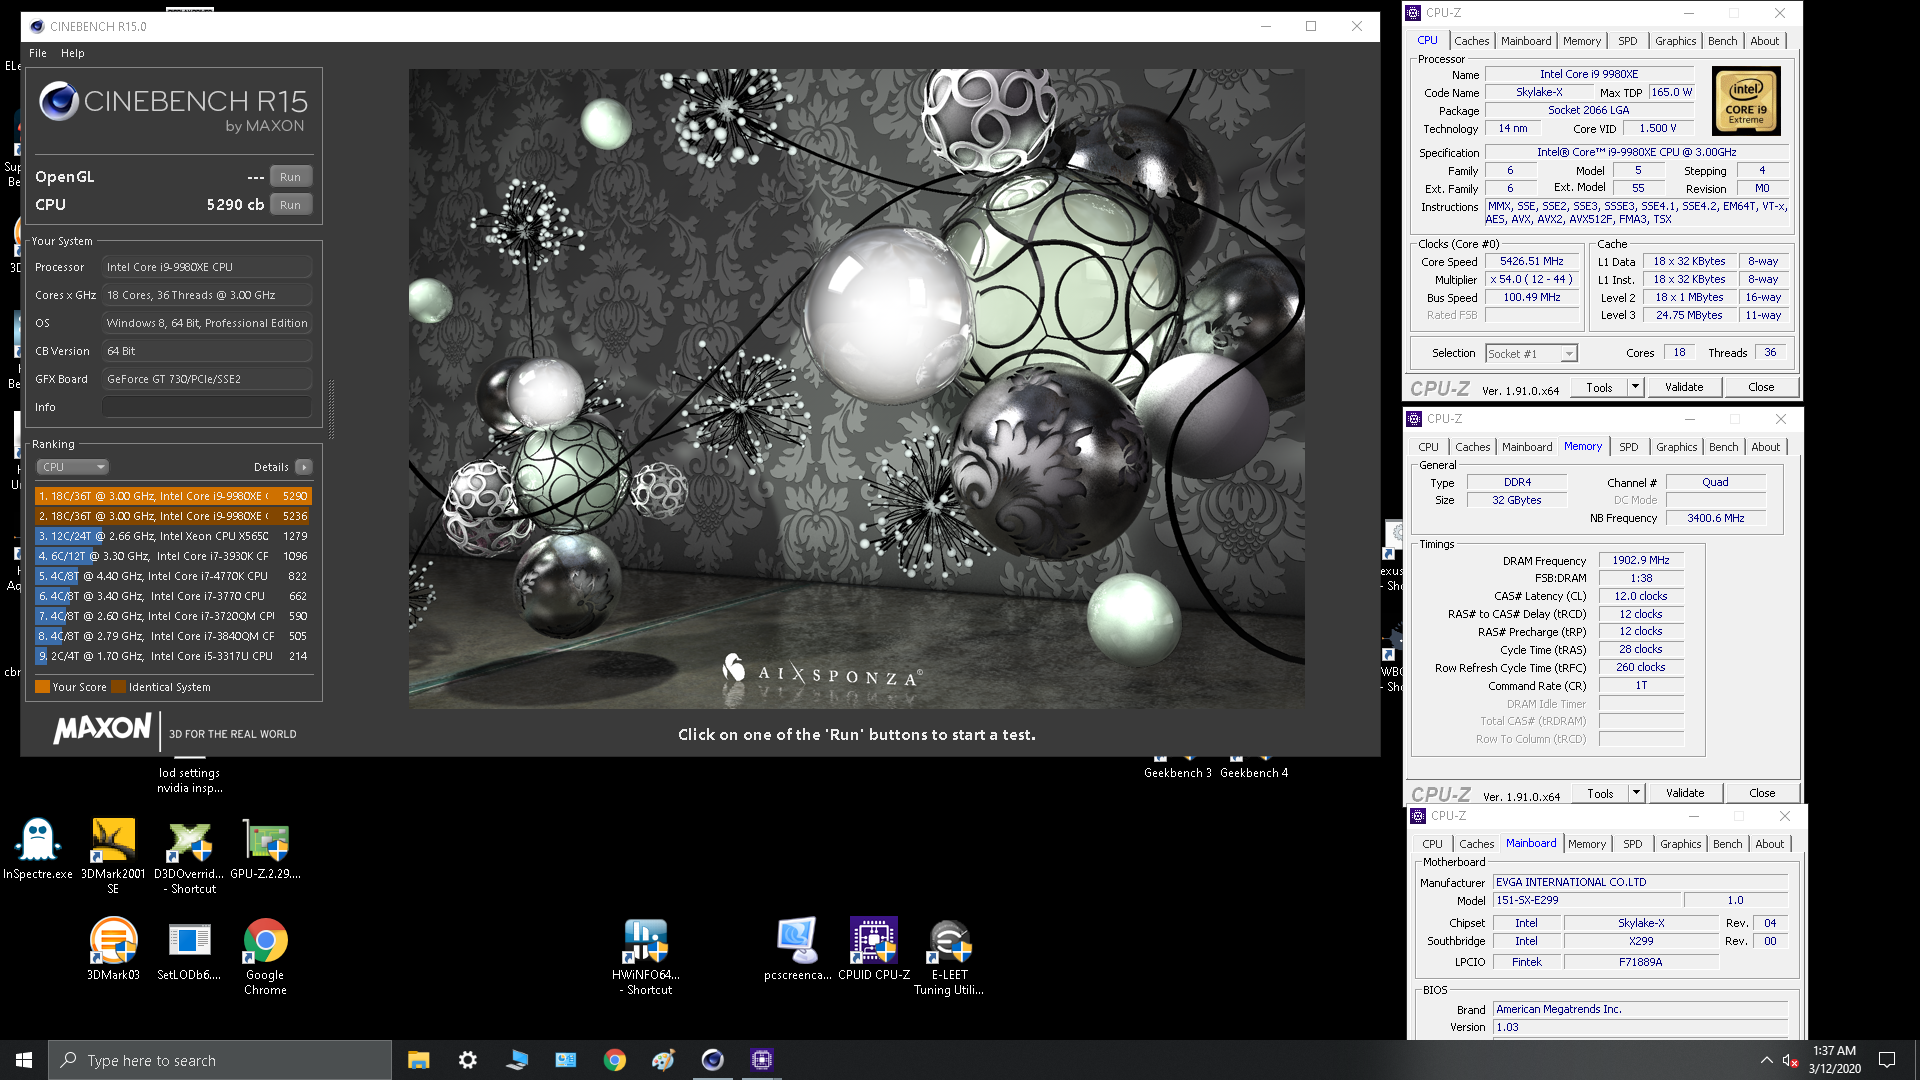Viewport: 1920px width, 1080px height.
Task: Open Tools dropdown arrow middle CPU-Z
Action: click(x=1636, y=793)
